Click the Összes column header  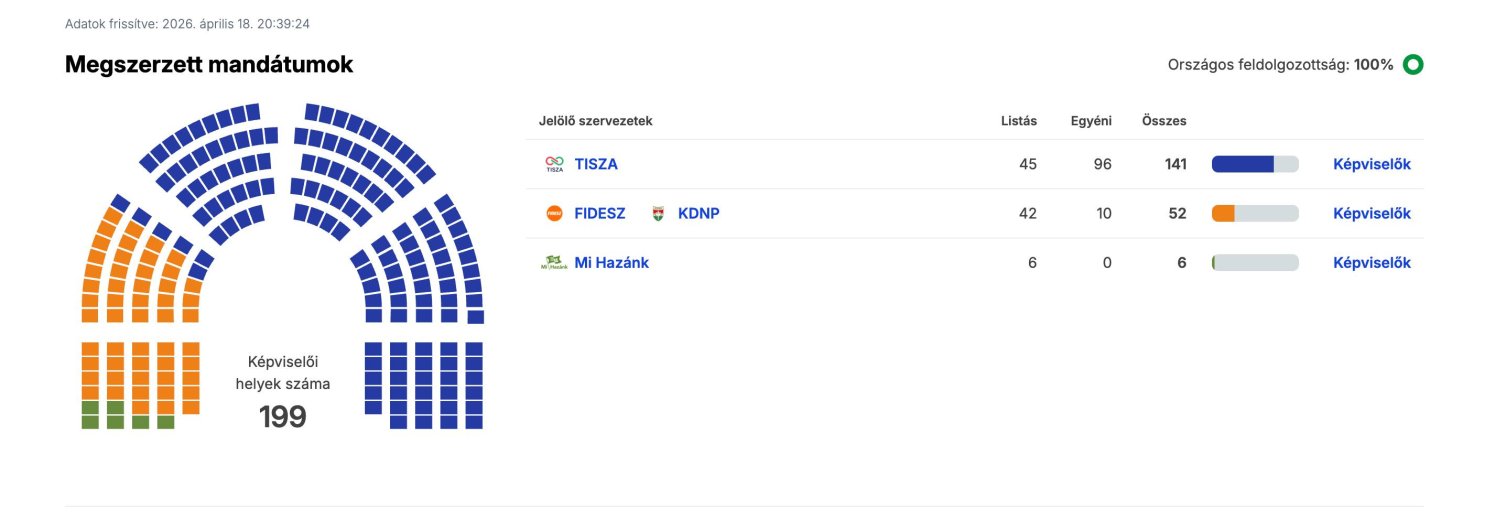pyautogui.click(x=1164, y=121)
